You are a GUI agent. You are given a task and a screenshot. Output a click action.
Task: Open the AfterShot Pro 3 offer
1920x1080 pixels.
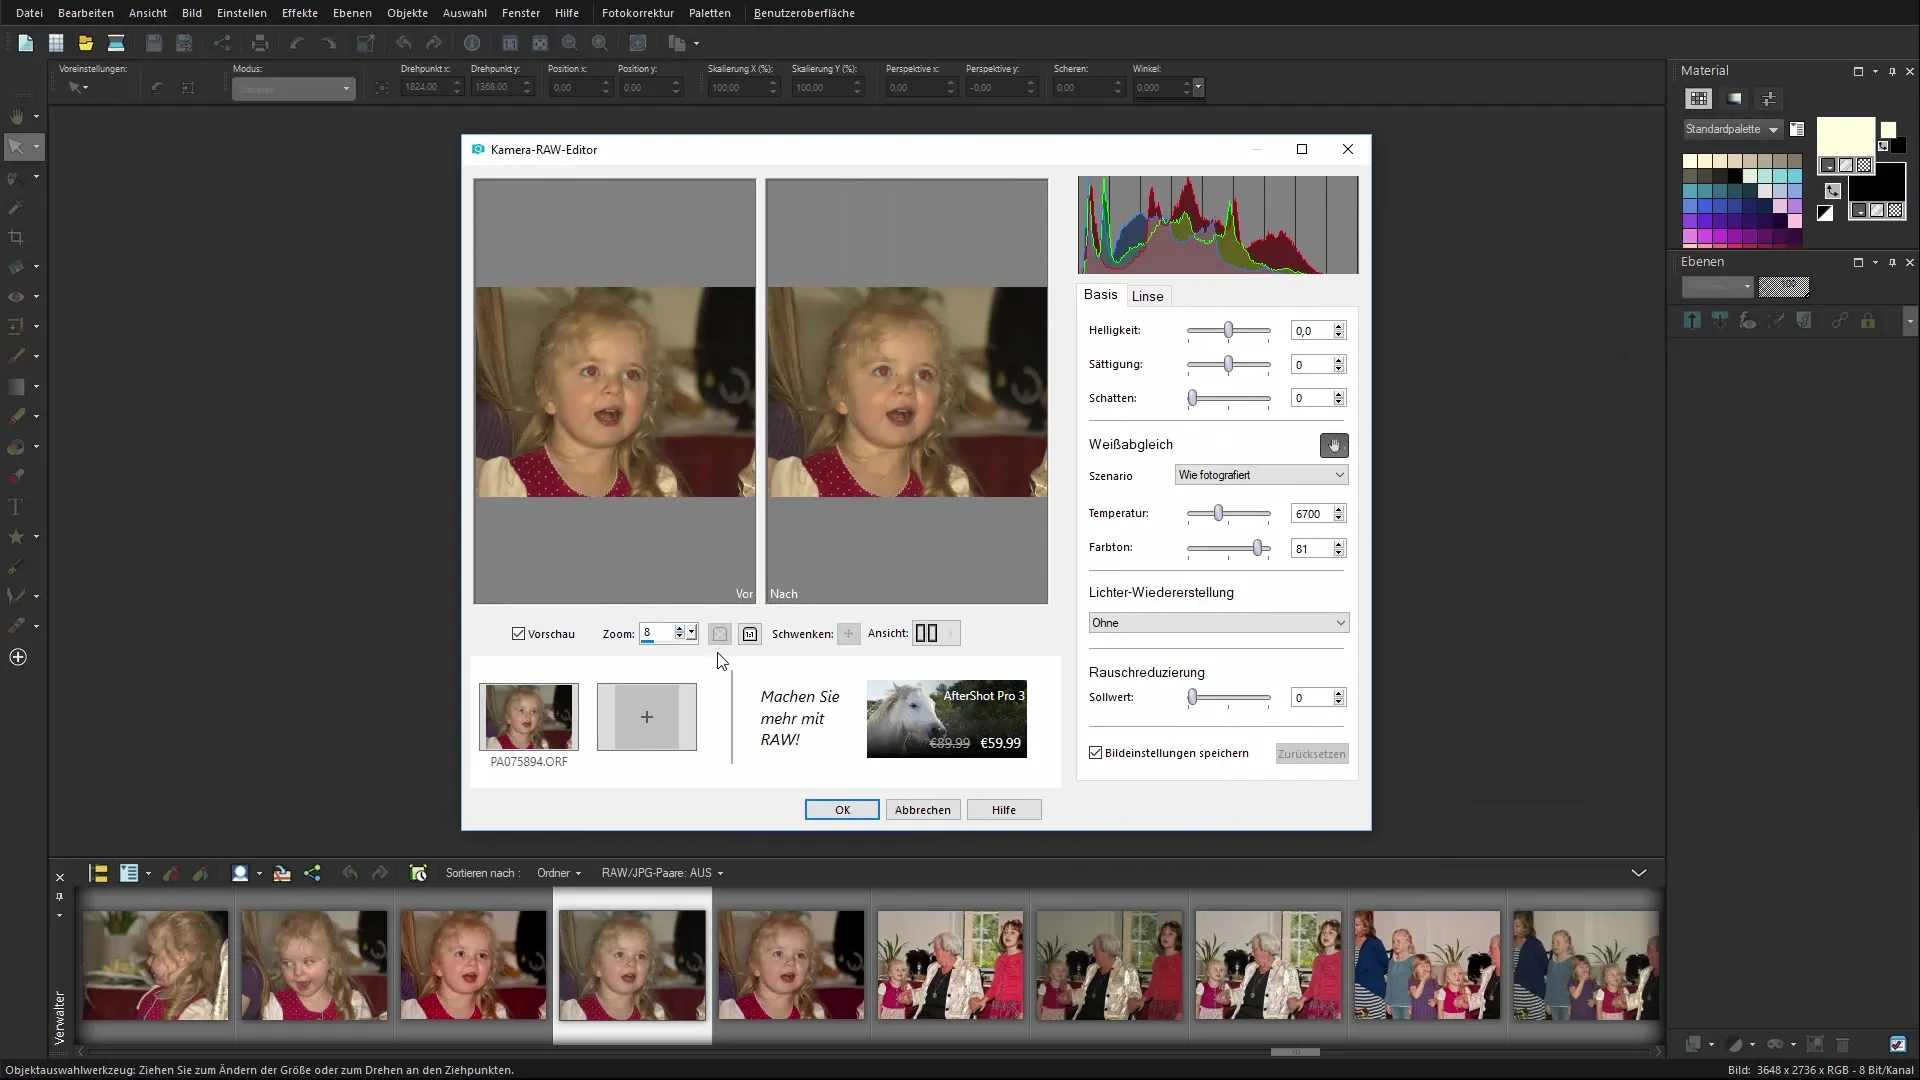click(947, 719)
